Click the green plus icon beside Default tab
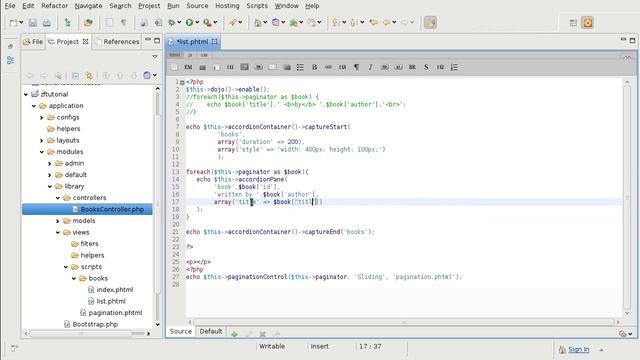 234,334
